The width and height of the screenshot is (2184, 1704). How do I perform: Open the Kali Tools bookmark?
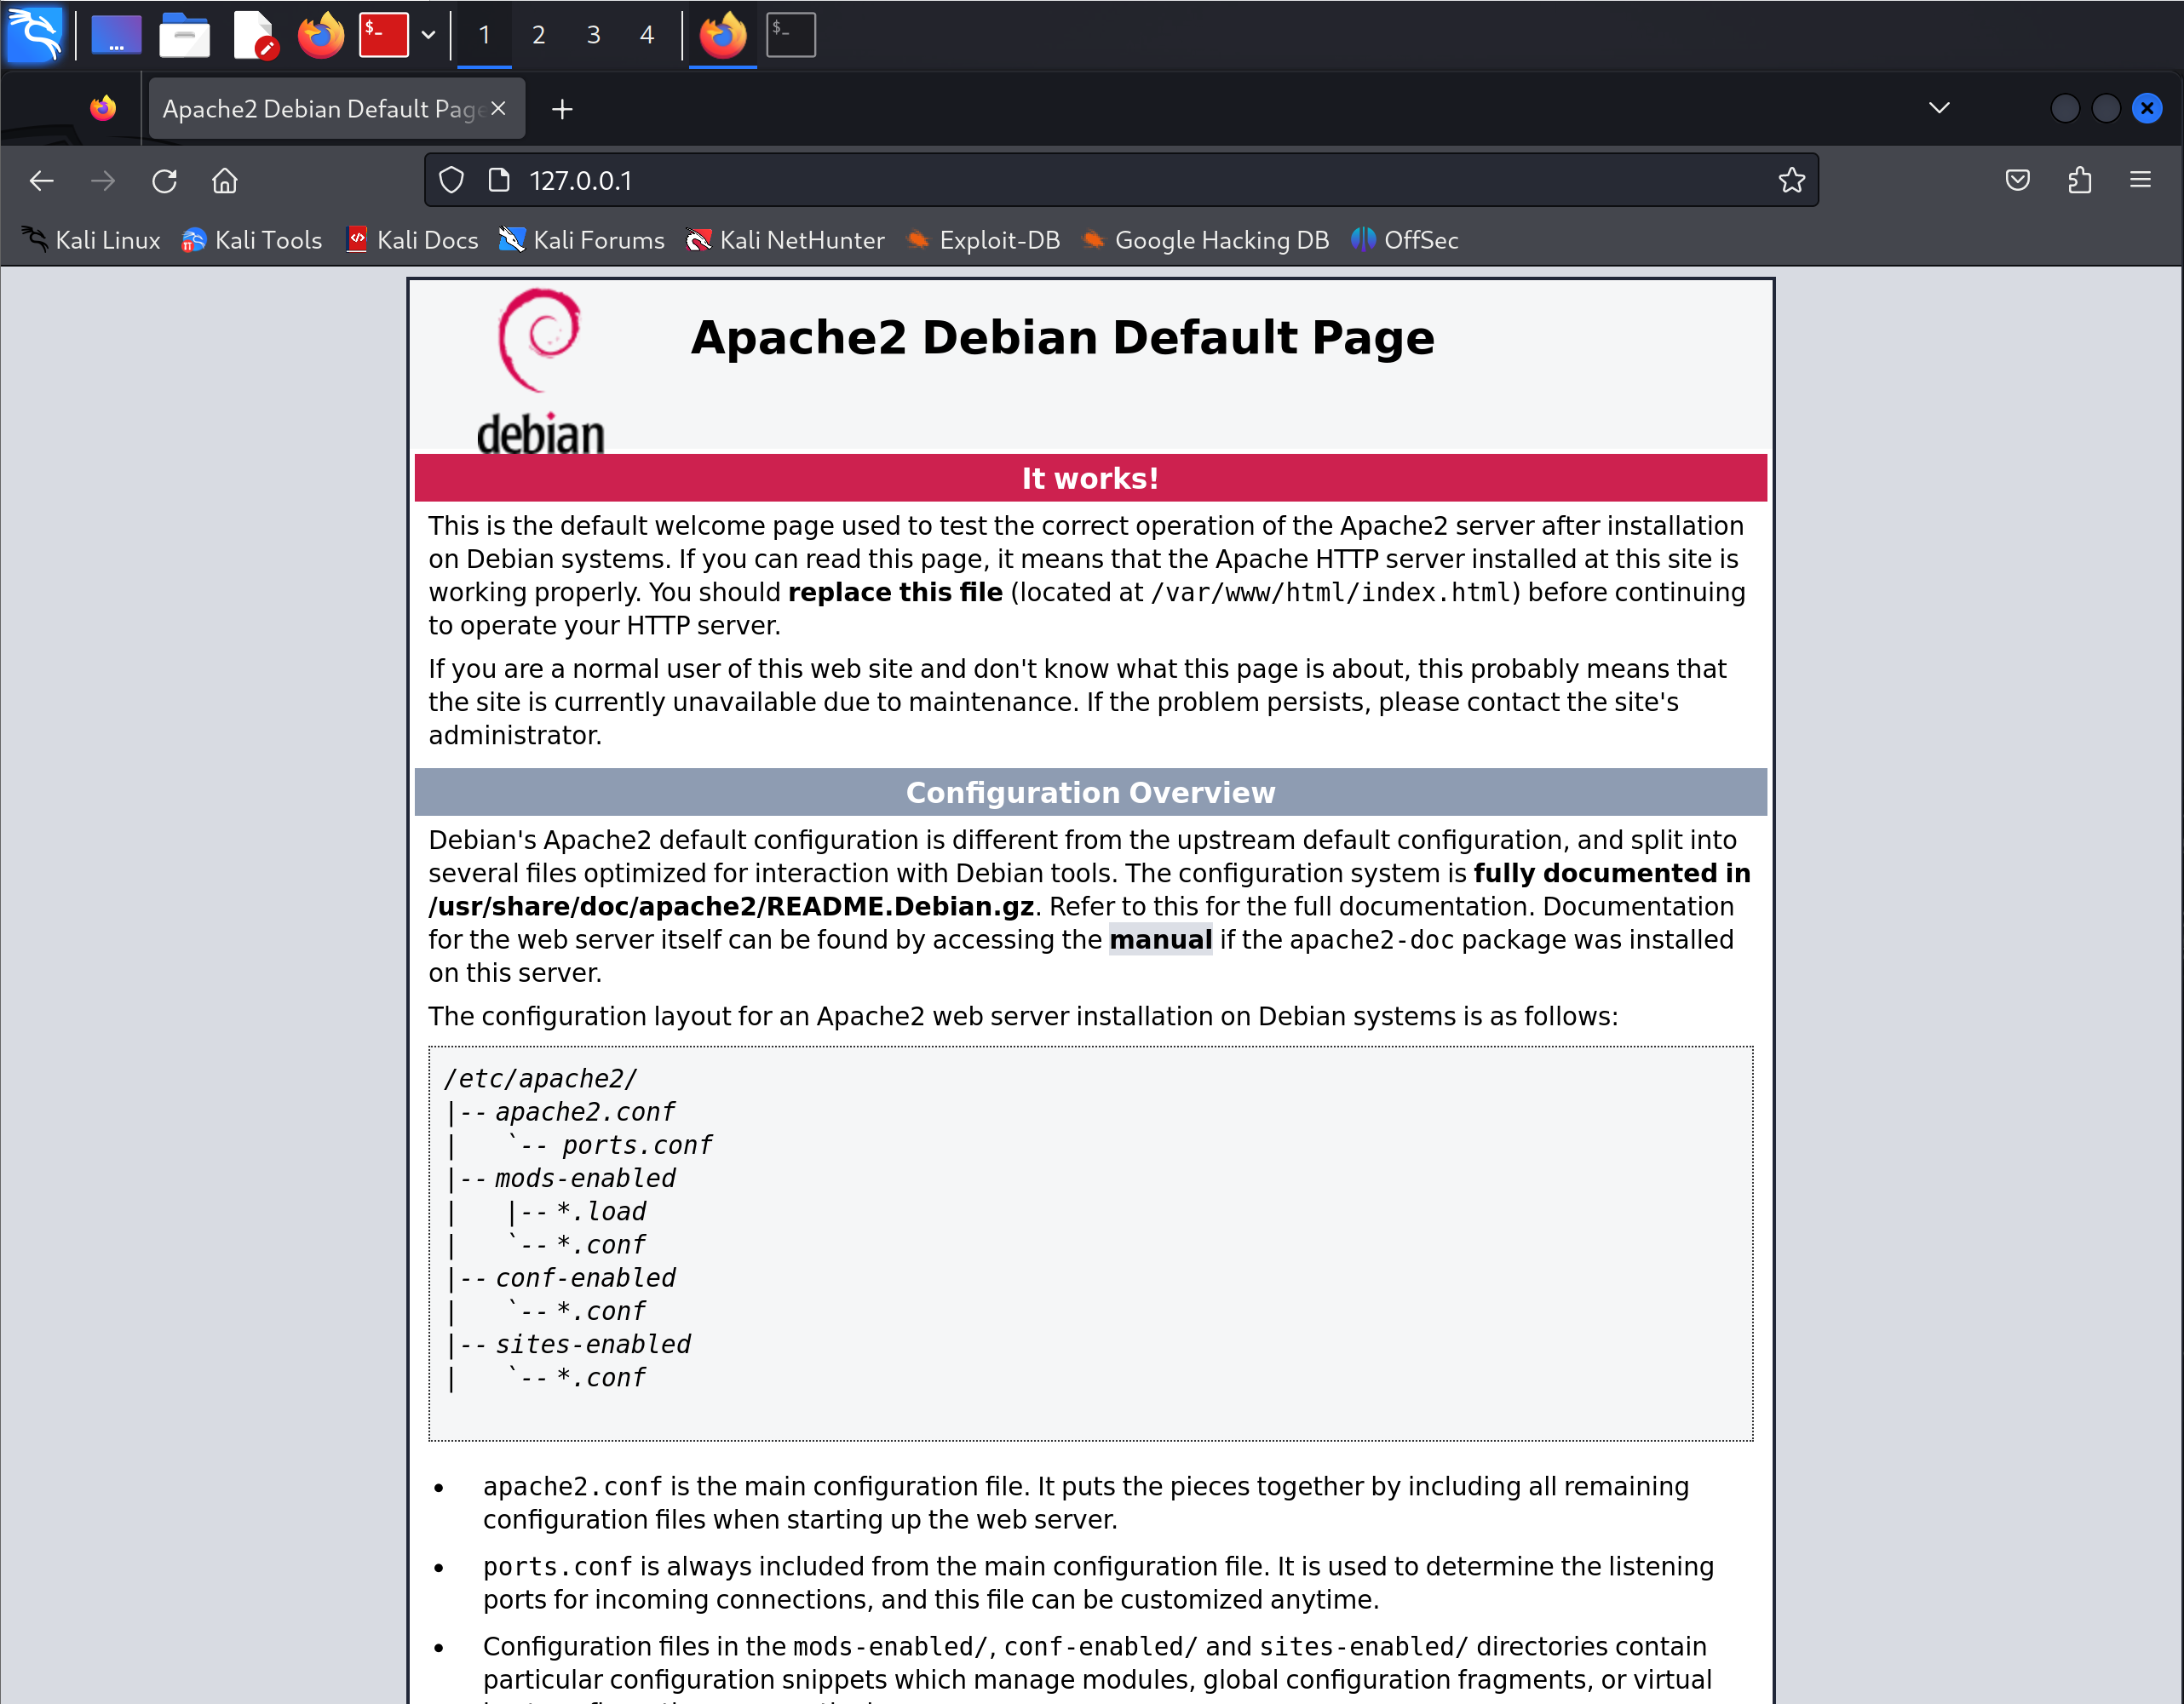[252, 240]
